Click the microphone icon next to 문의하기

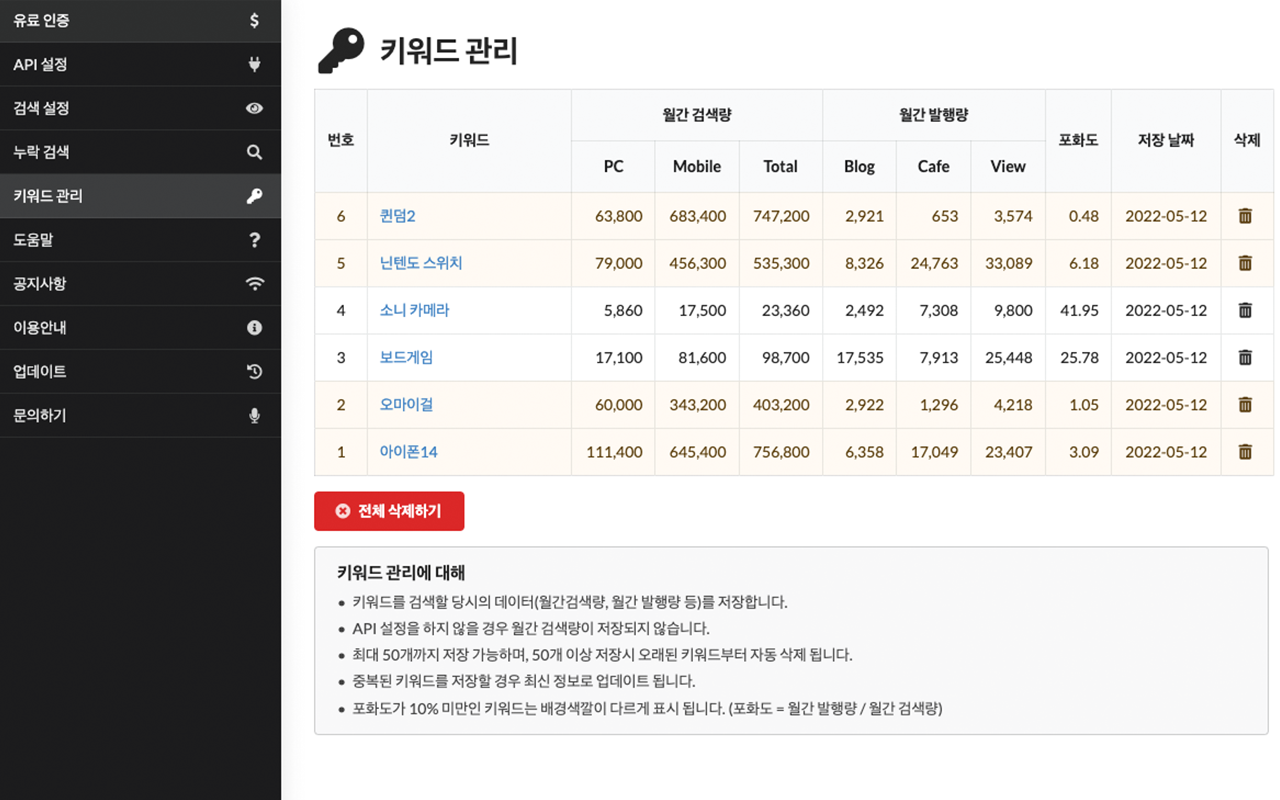[254, 415]
